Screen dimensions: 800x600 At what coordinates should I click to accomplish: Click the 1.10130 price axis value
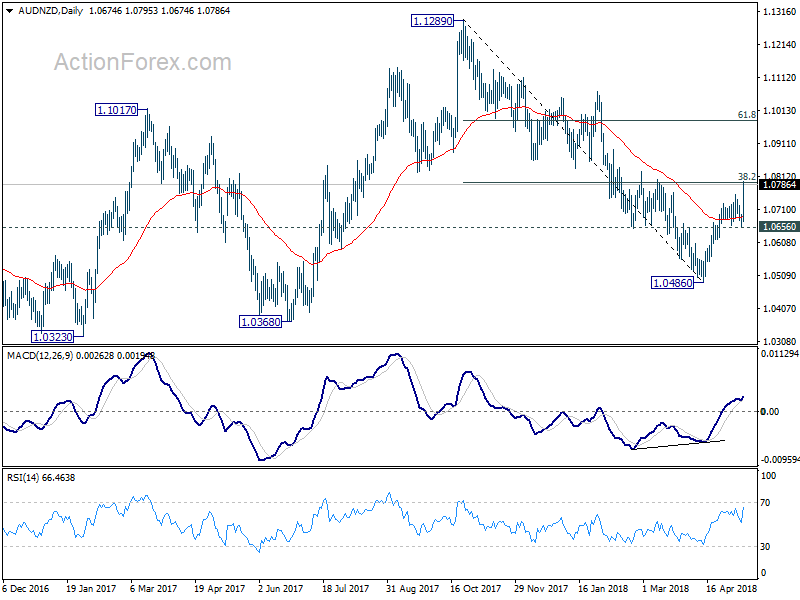[x=779, y=111]
